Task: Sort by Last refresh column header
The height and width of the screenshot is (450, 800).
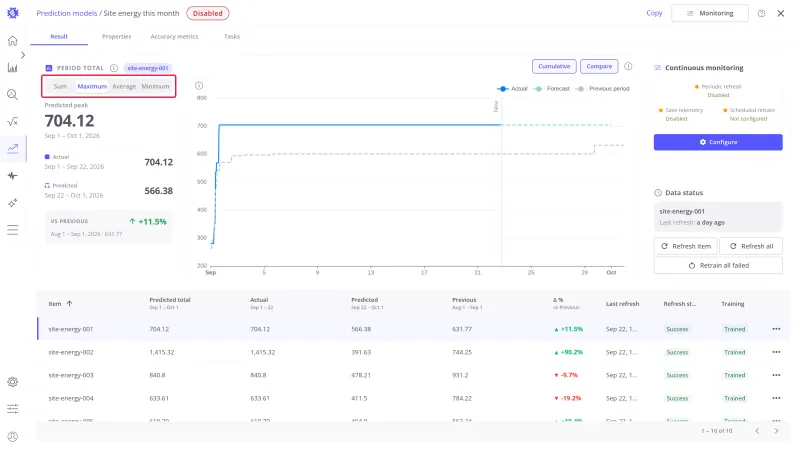Action: coord(622,304)
